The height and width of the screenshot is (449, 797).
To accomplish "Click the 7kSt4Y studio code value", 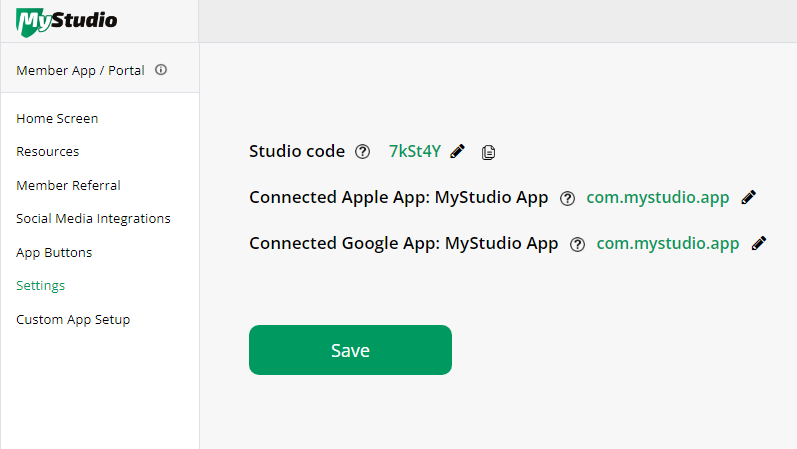I will (x=415, y=151).
